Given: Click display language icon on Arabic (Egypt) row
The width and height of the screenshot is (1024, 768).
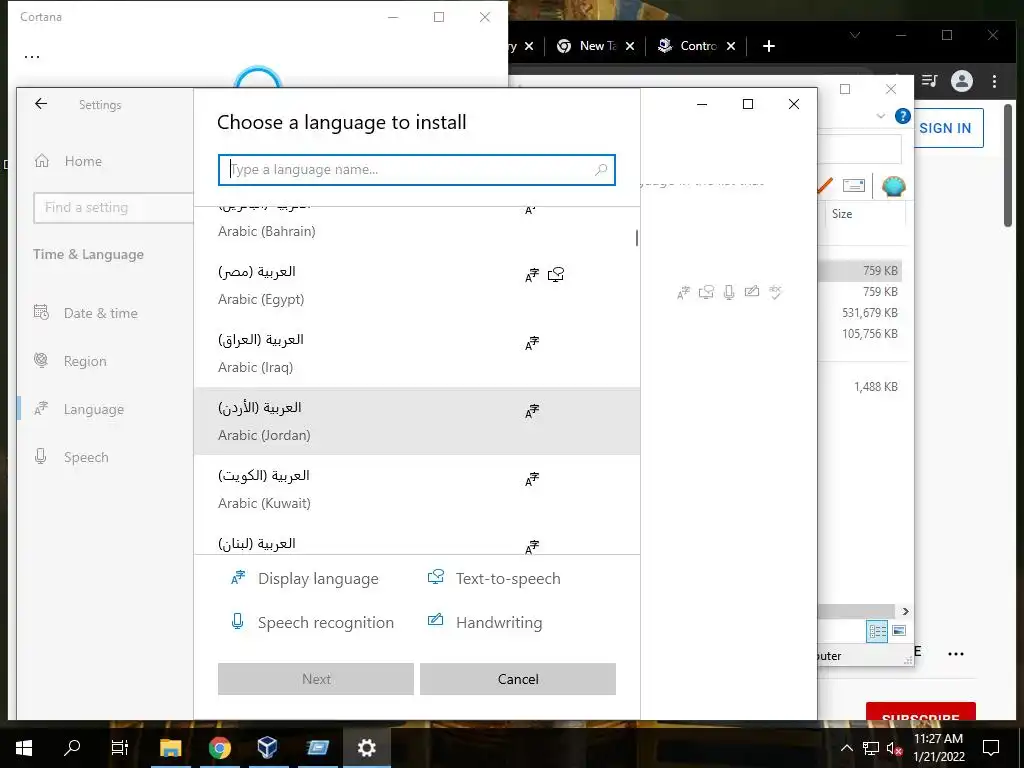Looking at the screenshot, I should tap(532, 275).
